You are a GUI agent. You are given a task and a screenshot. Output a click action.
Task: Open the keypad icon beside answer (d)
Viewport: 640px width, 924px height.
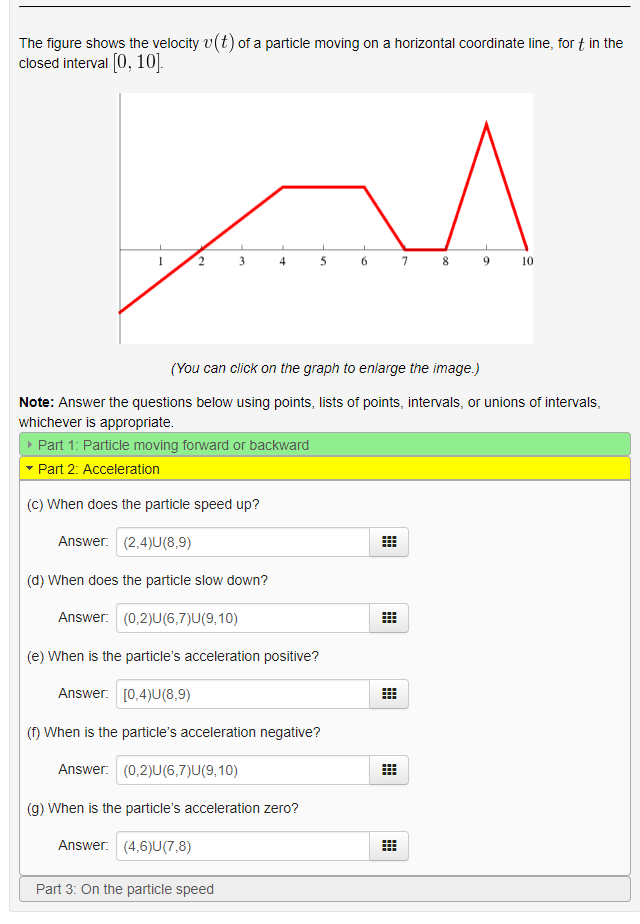click(x=389, y=617)
